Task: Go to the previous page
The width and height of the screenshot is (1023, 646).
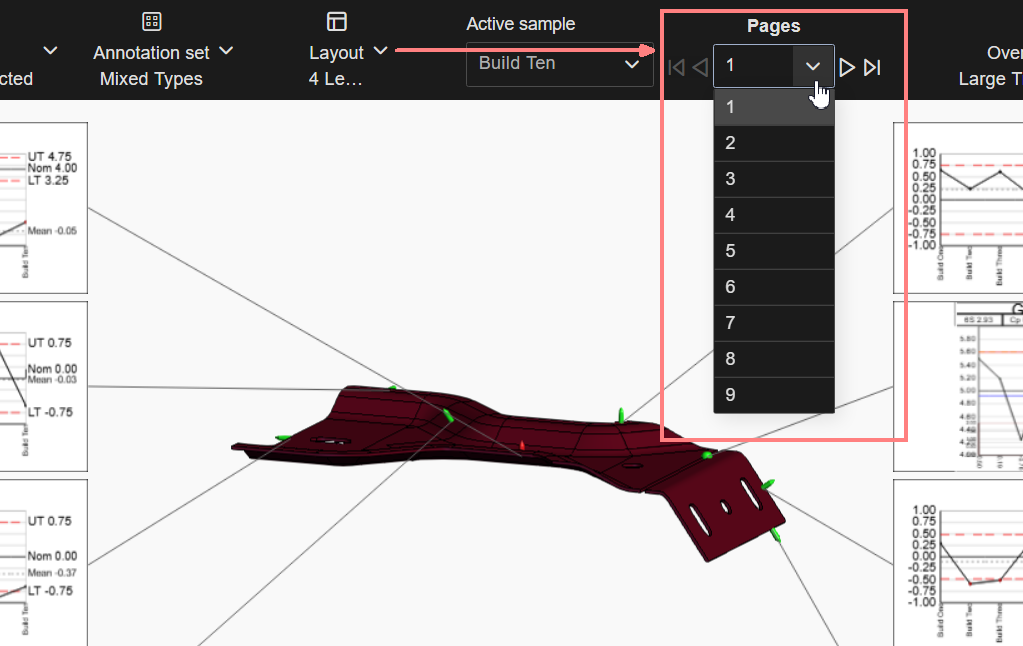Action: [700, 67]
